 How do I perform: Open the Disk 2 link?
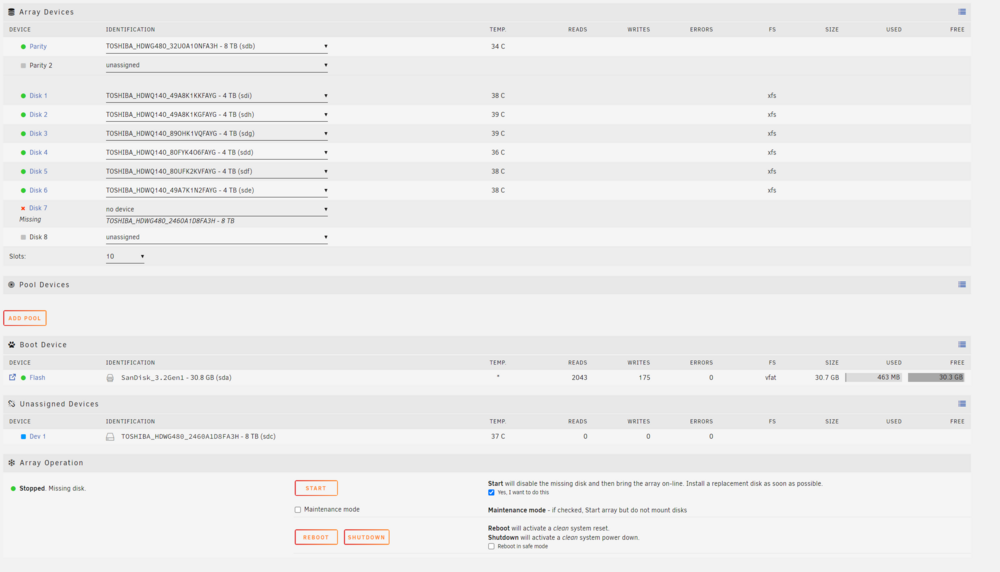38,115
